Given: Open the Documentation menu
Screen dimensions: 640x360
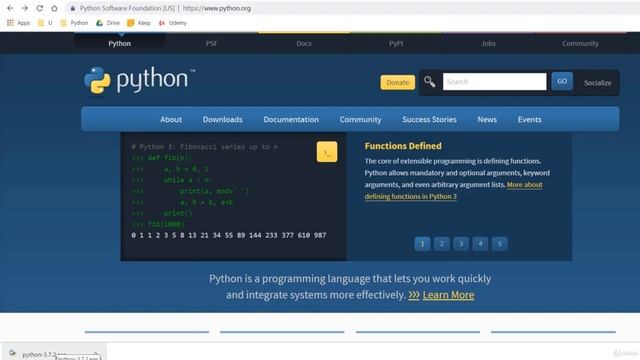Looking at the screenshot, I should [x=291, y=120].
